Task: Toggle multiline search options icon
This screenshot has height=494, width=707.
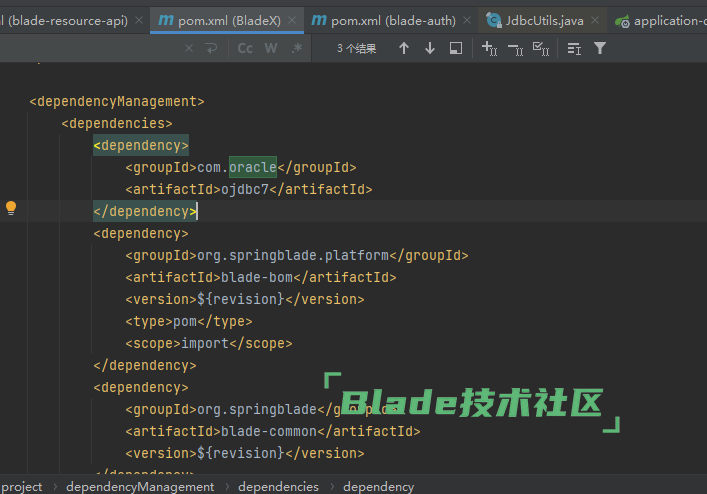Action: pyautogui.click(x=574, y=48)
